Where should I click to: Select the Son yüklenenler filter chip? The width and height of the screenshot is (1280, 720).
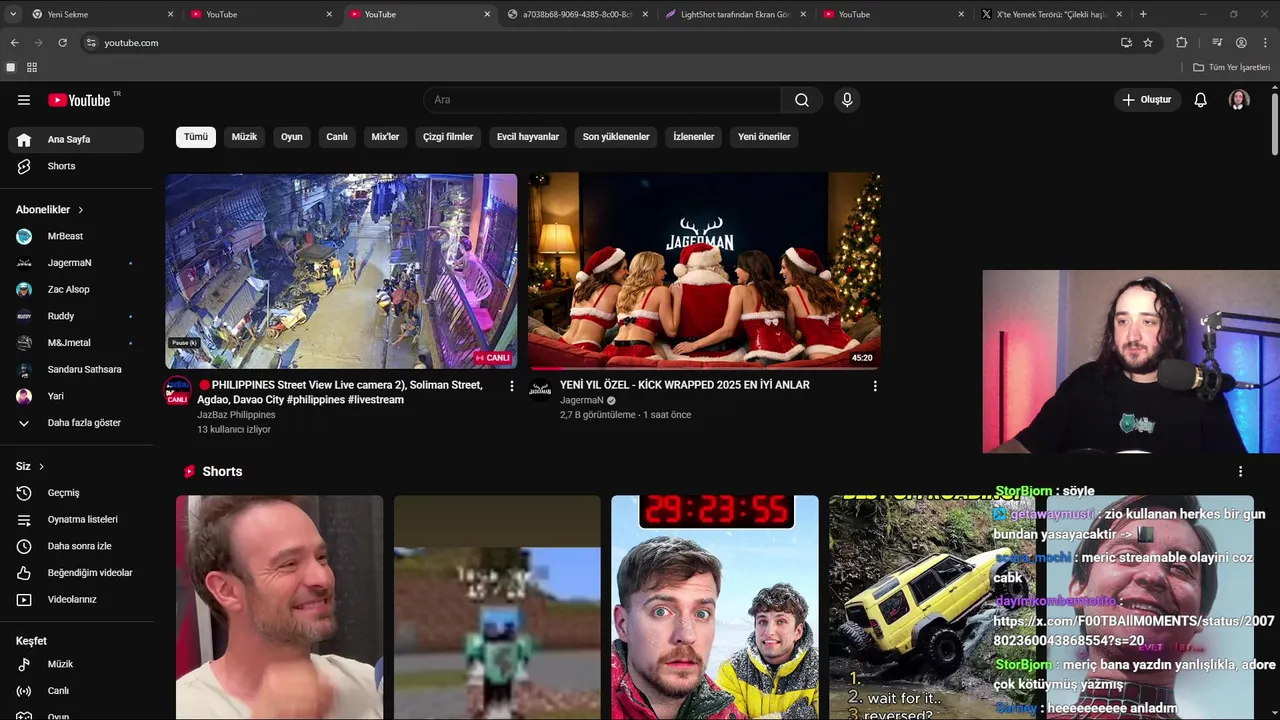click(616, 137)
